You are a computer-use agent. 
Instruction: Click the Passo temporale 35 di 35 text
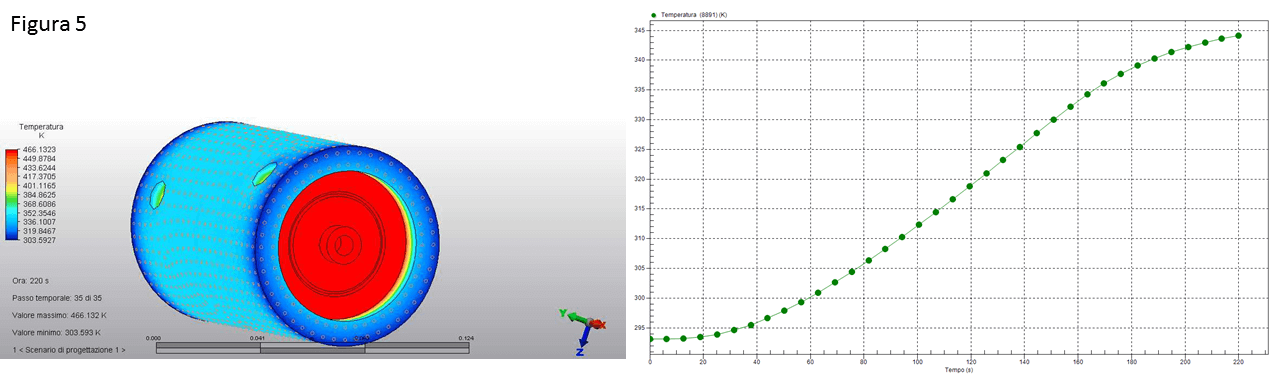(57, 298)
